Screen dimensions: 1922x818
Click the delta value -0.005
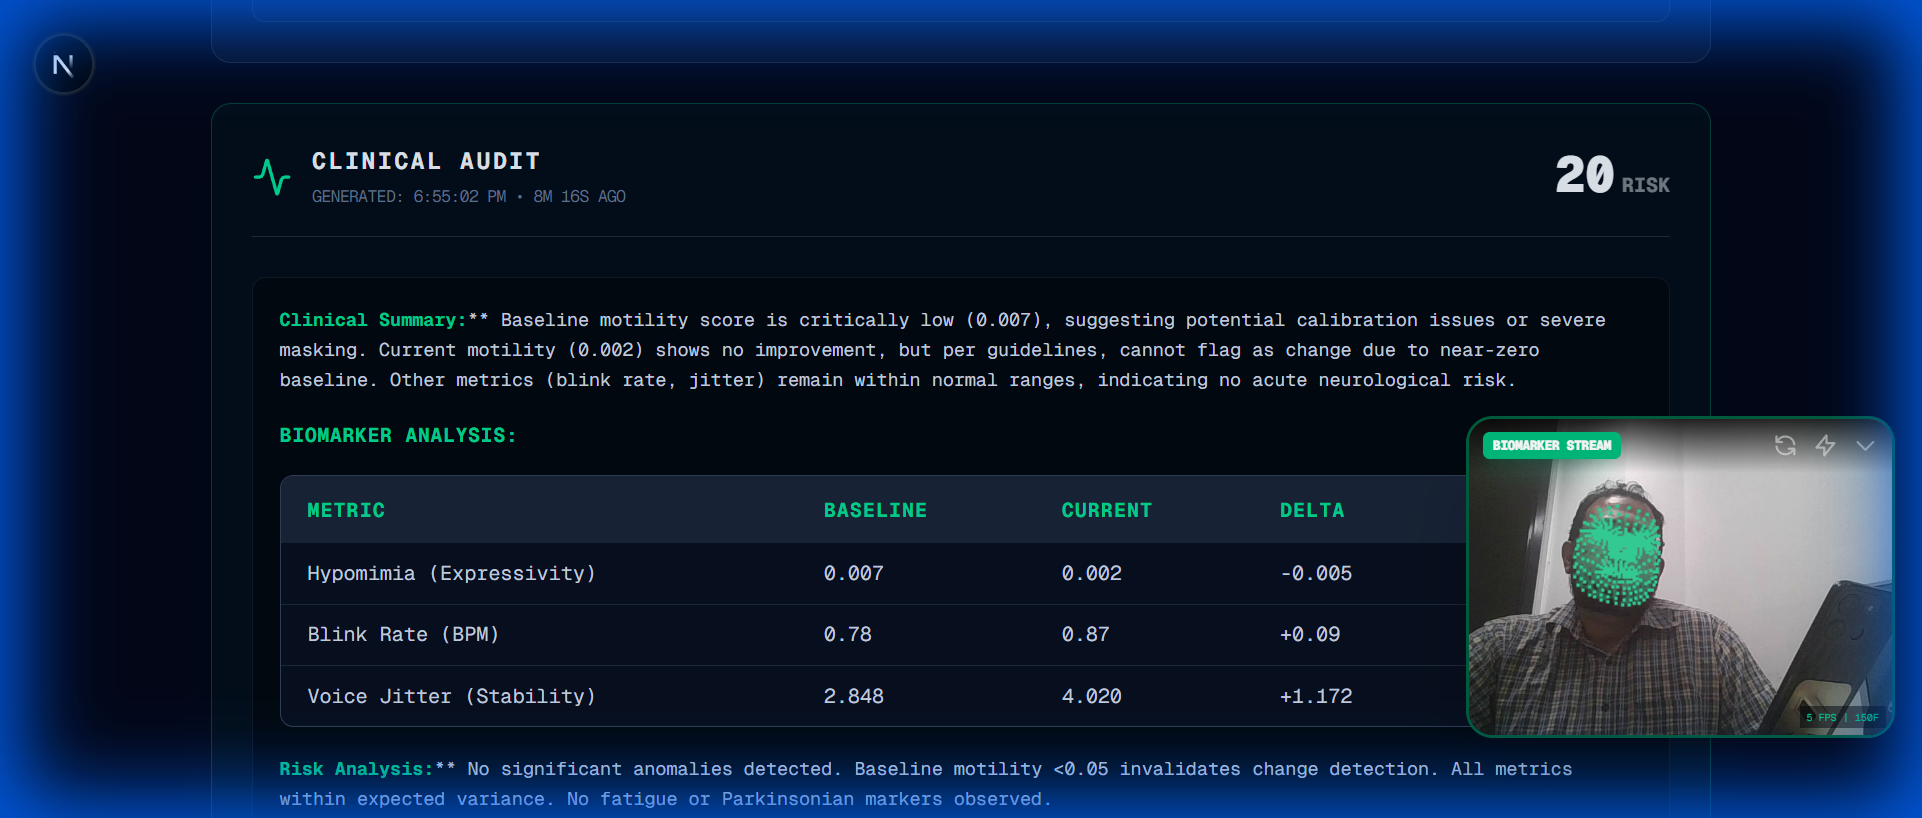click(x=1316, y=573)
